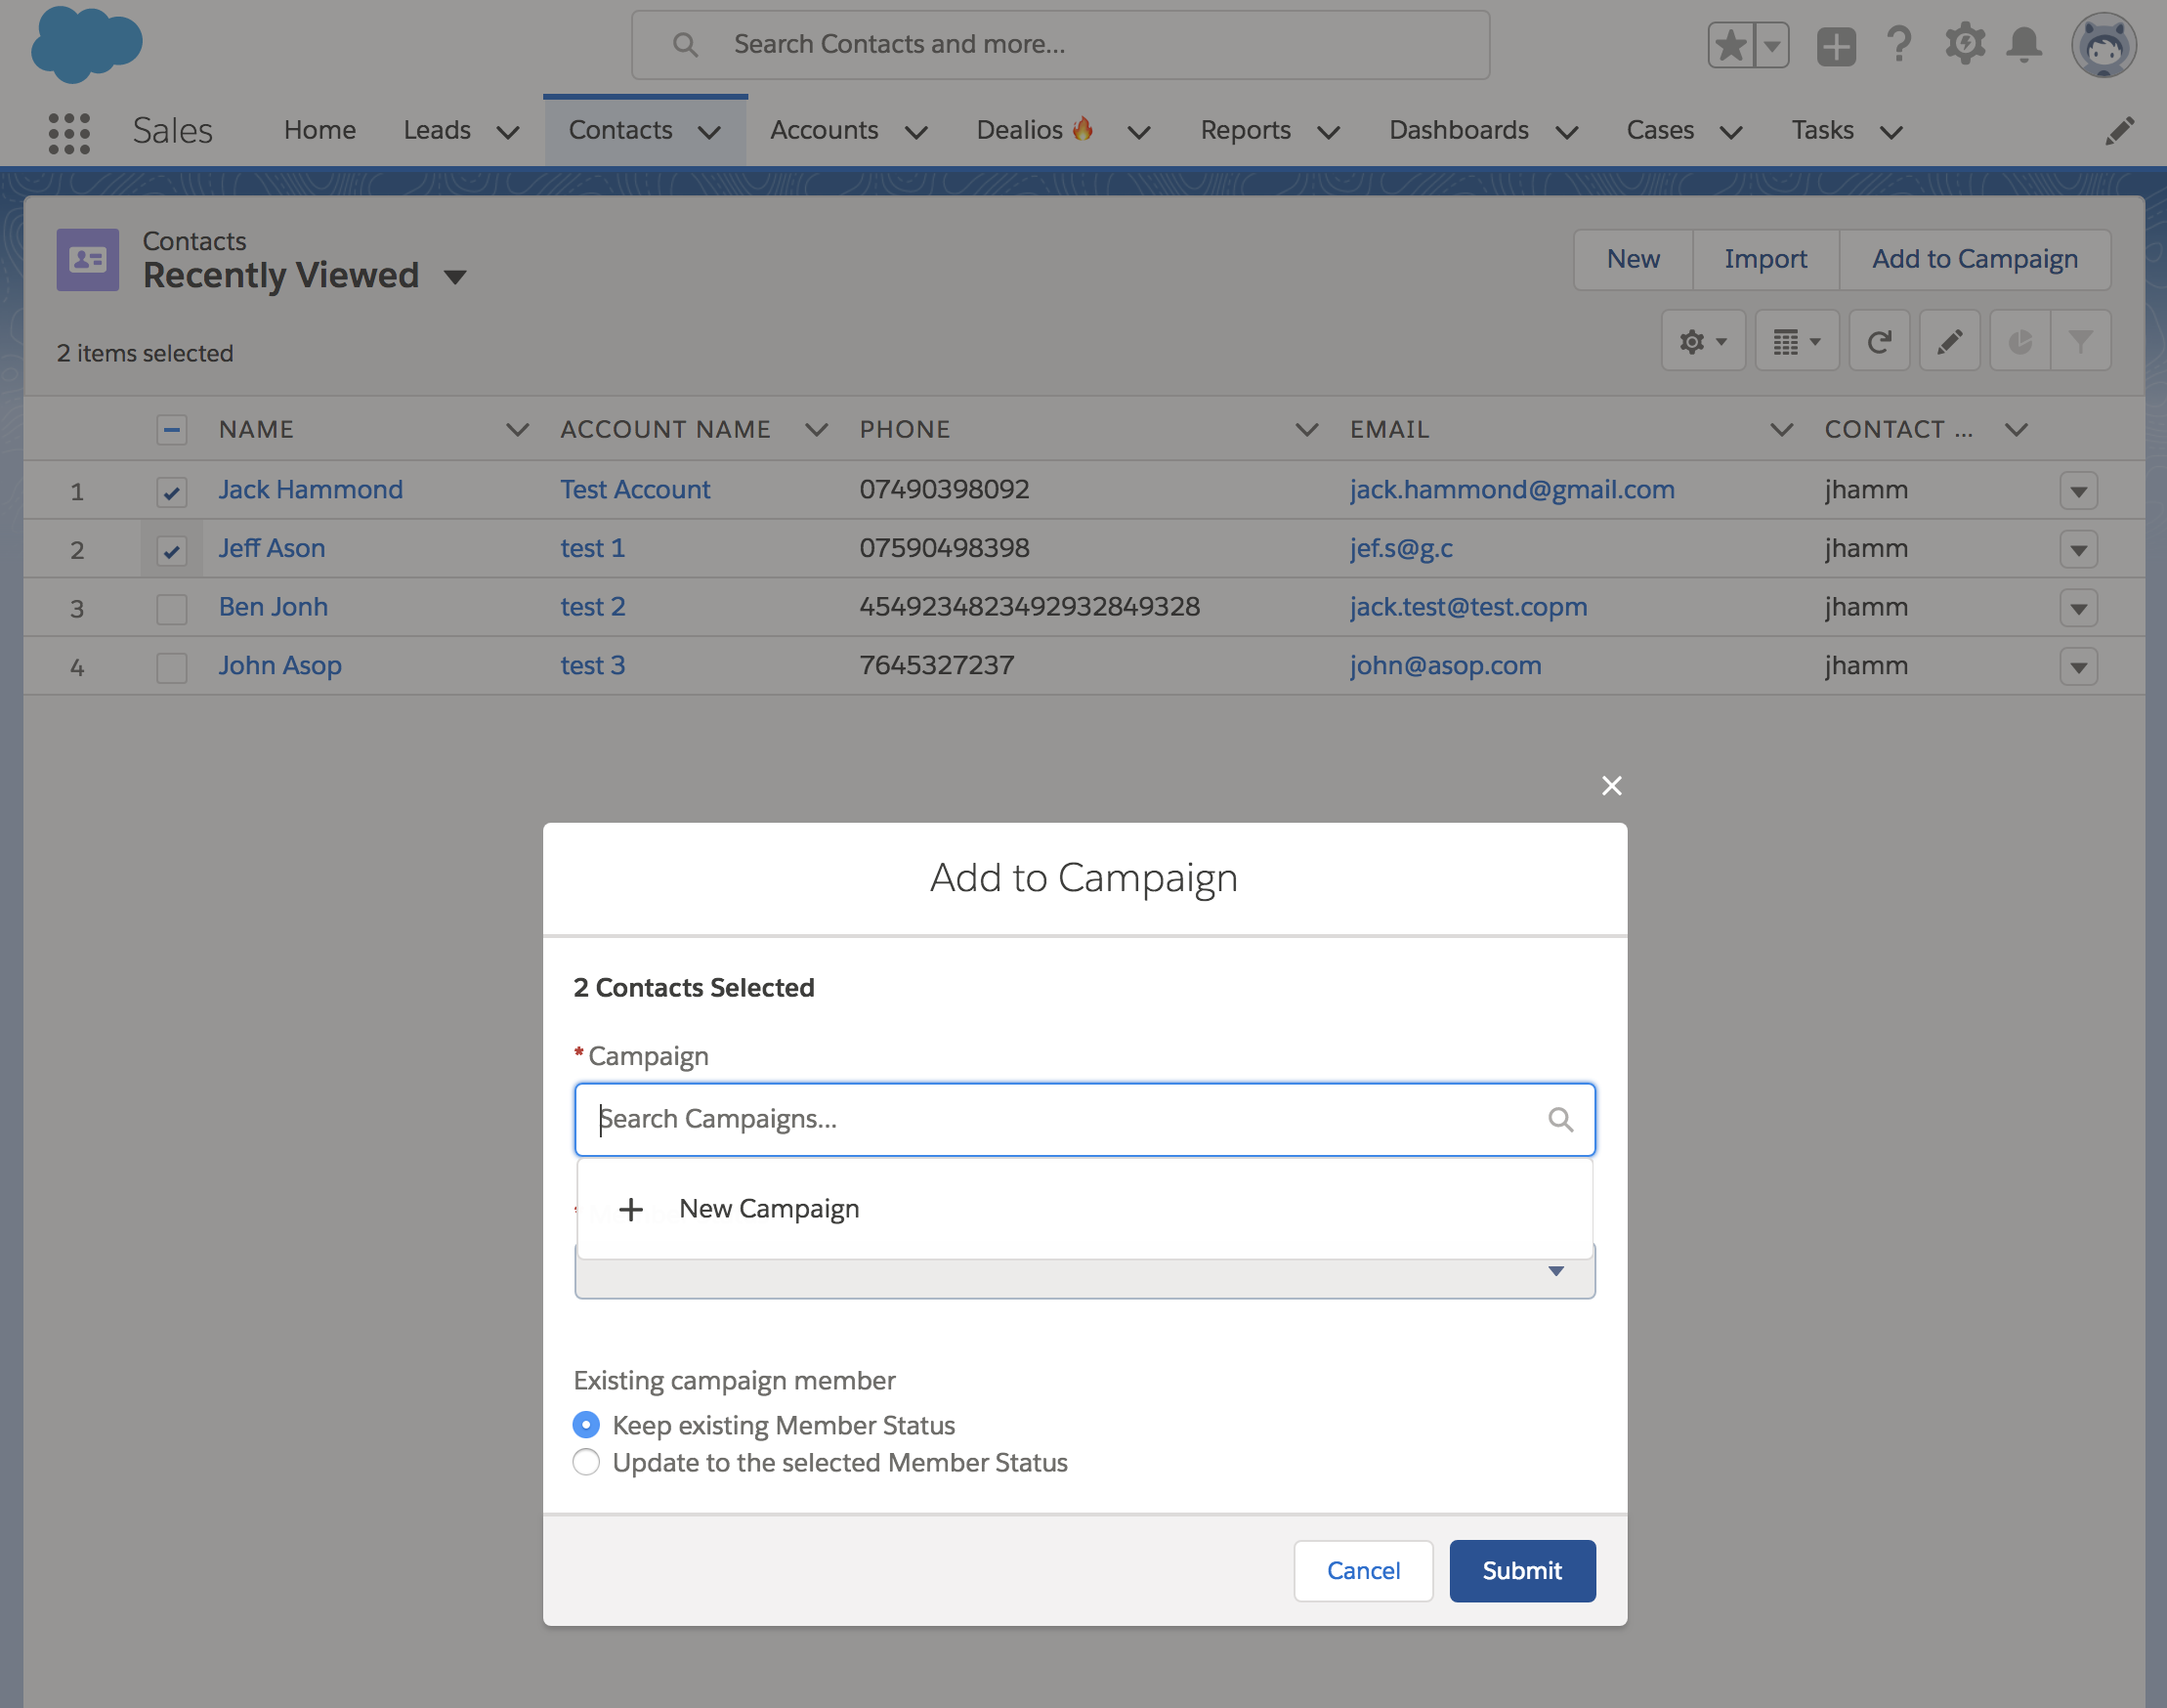Open the Home tab
Image resolution: width=2167 pixels, height=1708 pixels.
[x=319, y=131]
